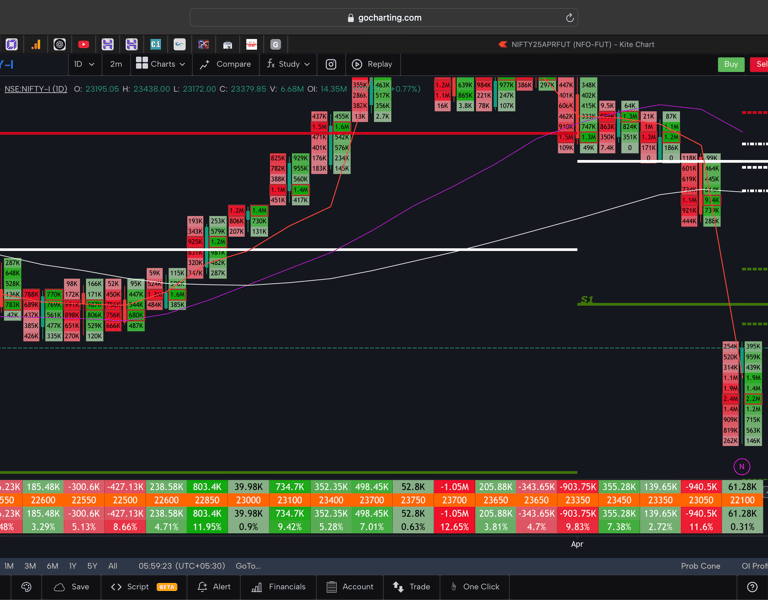Viewport: 768px width, 600px height.
Task: Click the 11.6% red percentage cell
Action: (x=701, y=527)
